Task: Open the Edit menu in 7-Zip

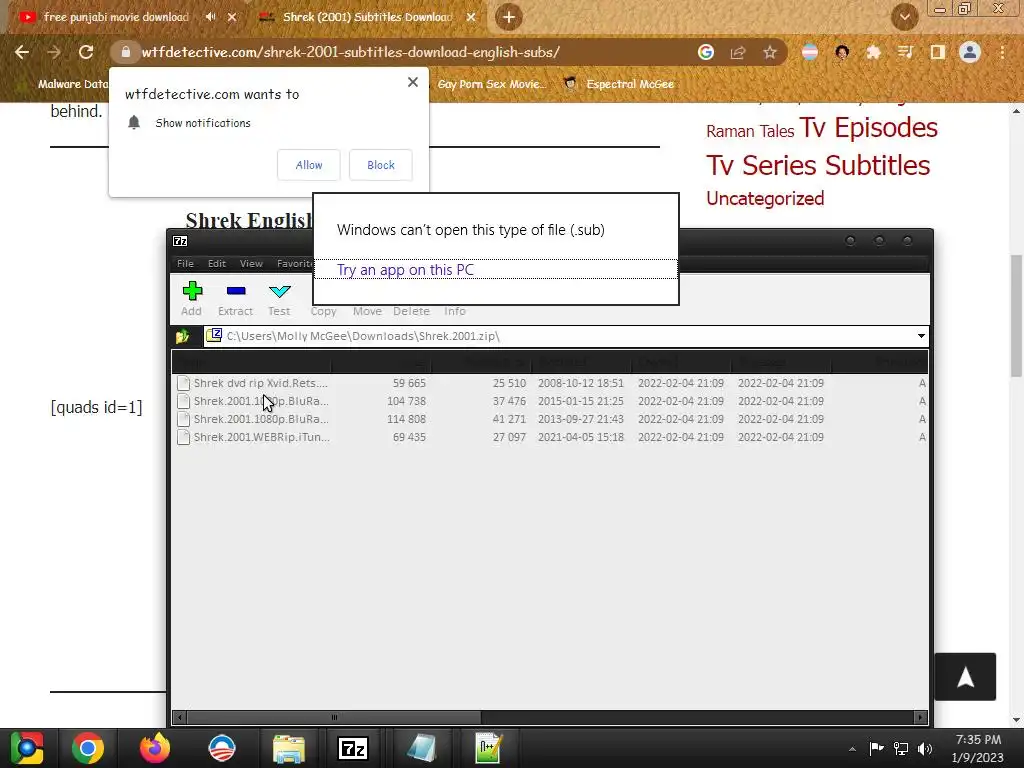Action: (x=217, y=263)
